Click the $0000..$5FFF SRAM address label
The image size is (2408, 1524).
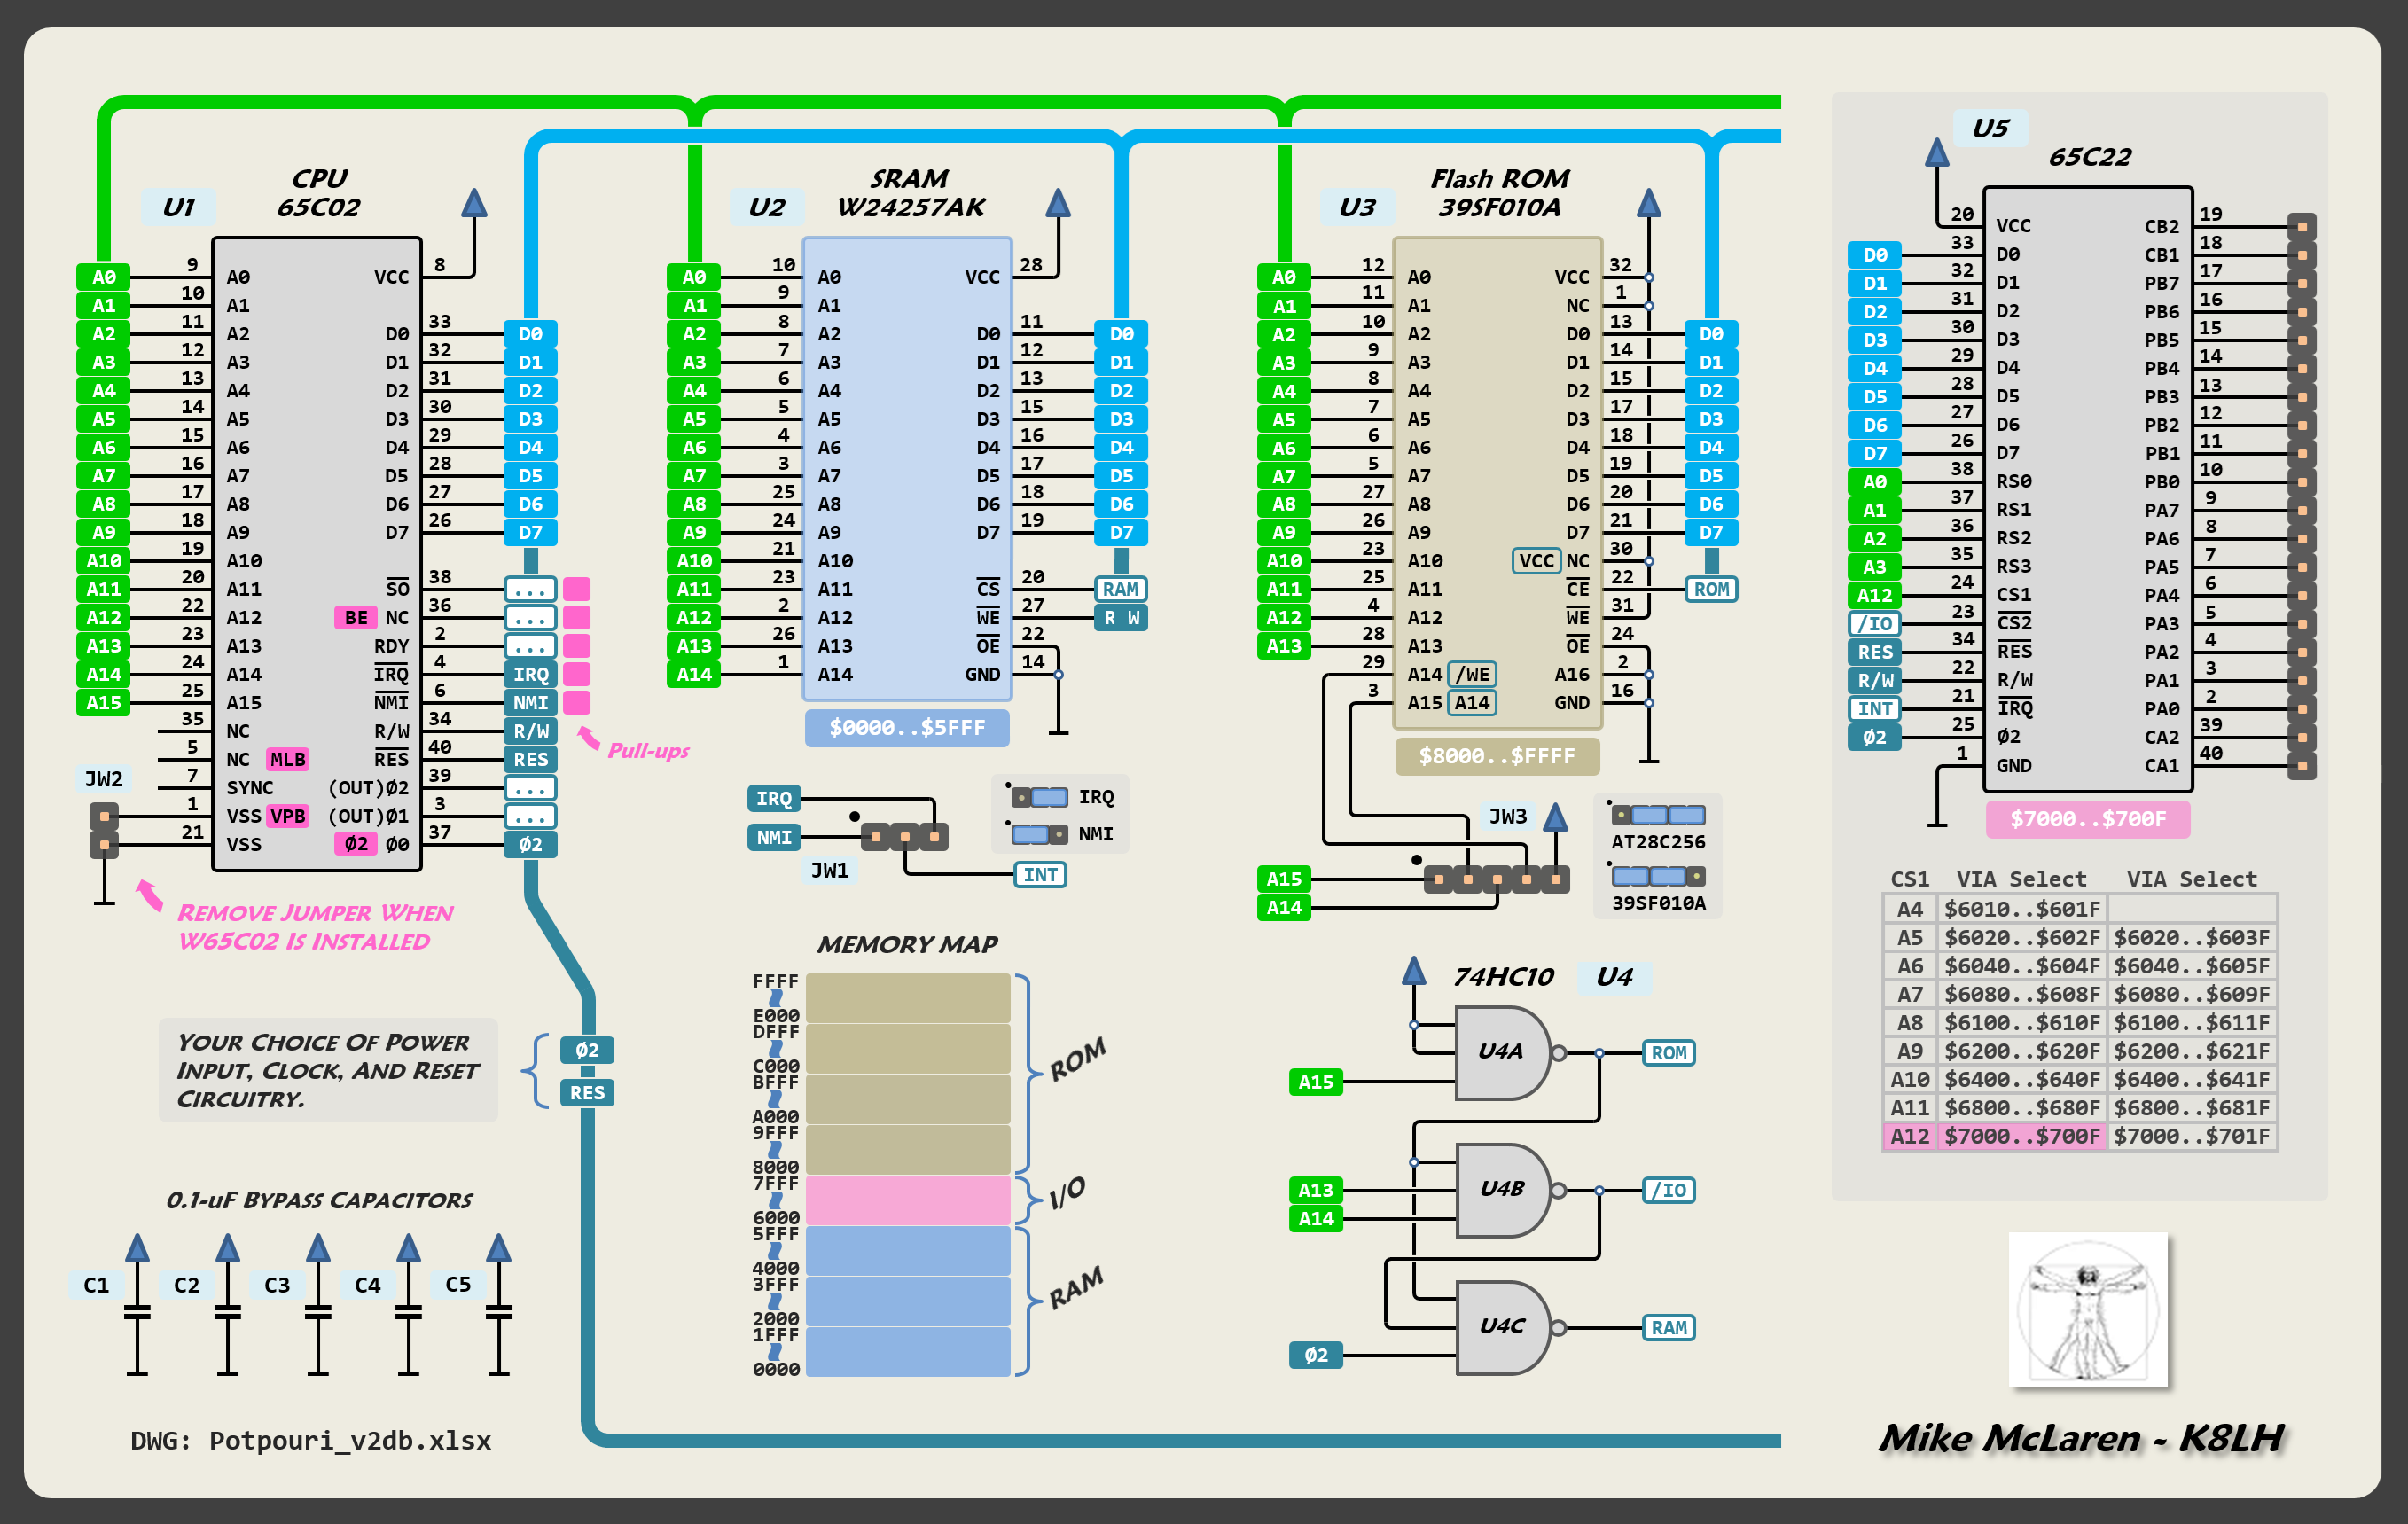[x=907, y=727]
